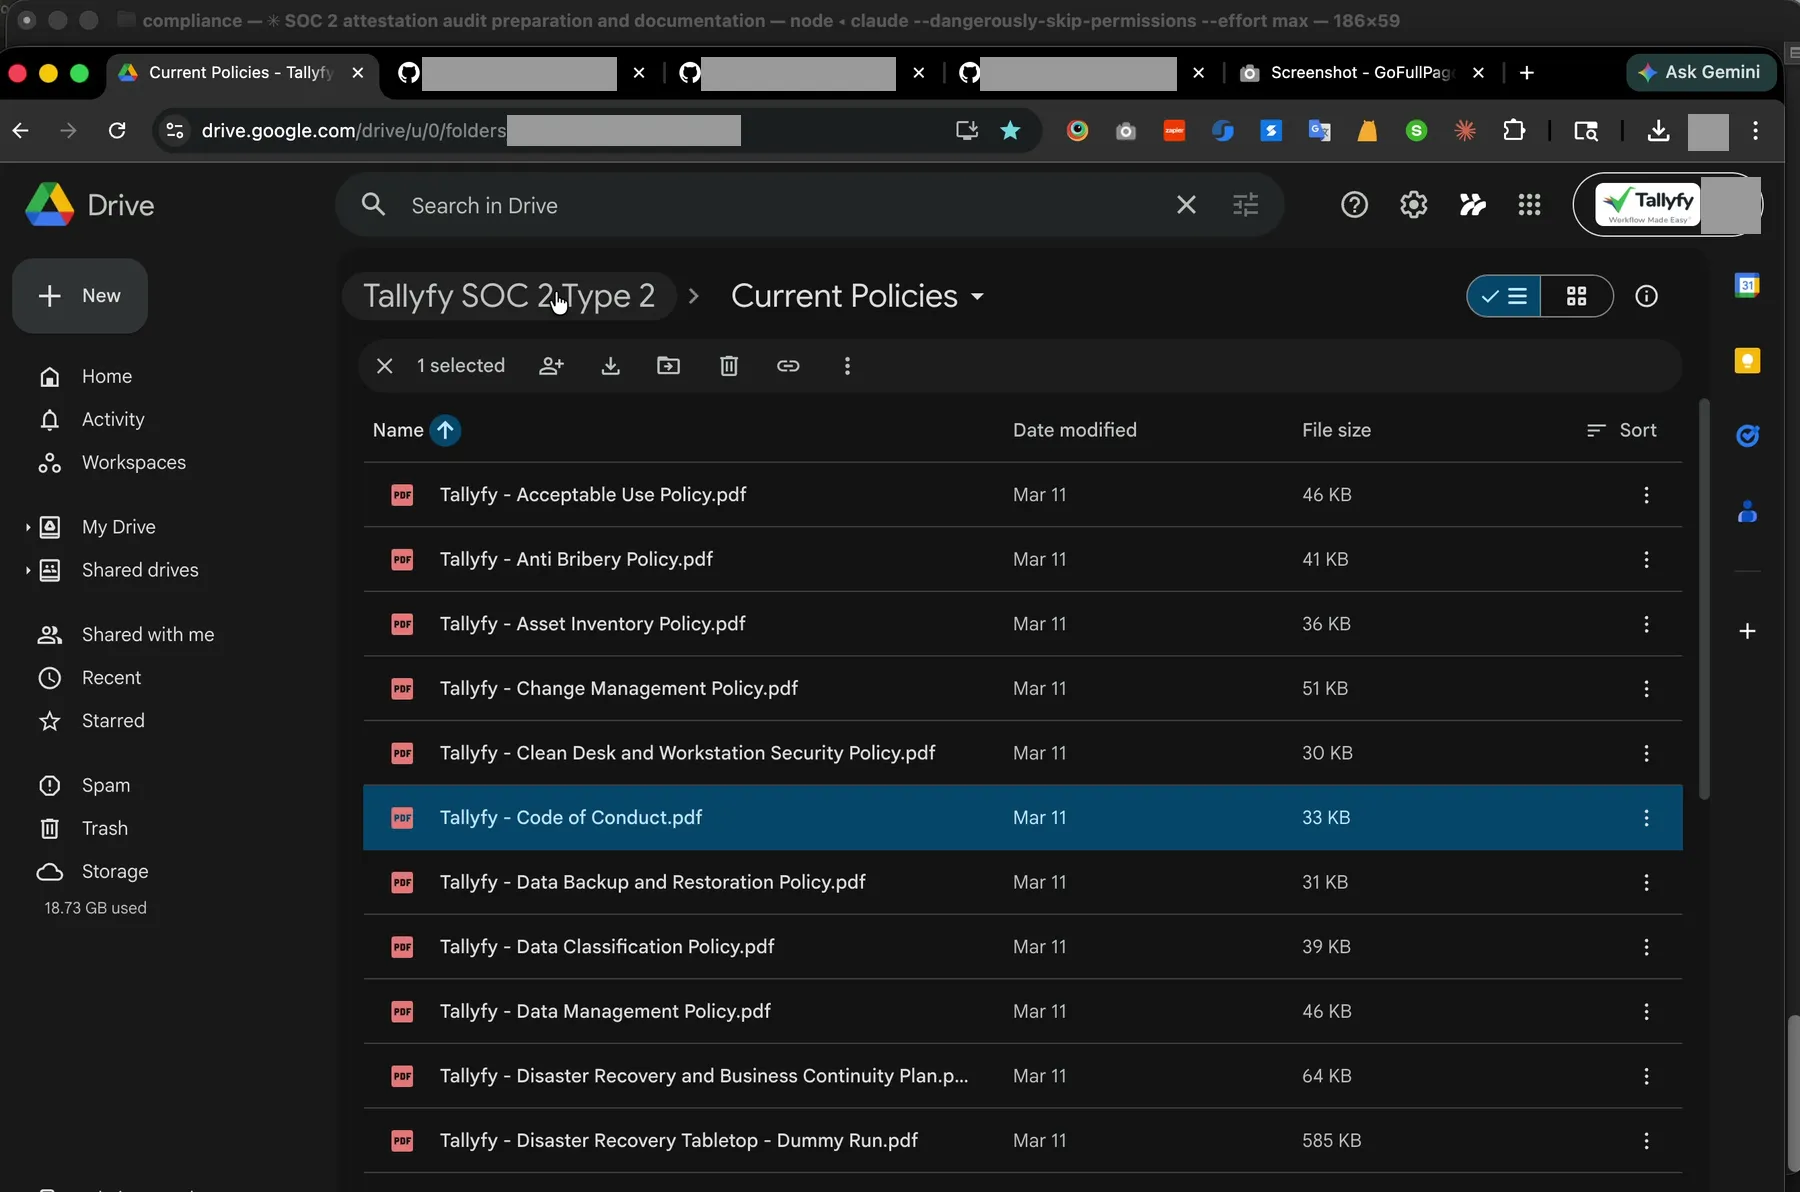Open more actions for Data Management Policy.pdf
1800x1192 pixels.
pos(1646,1012)
